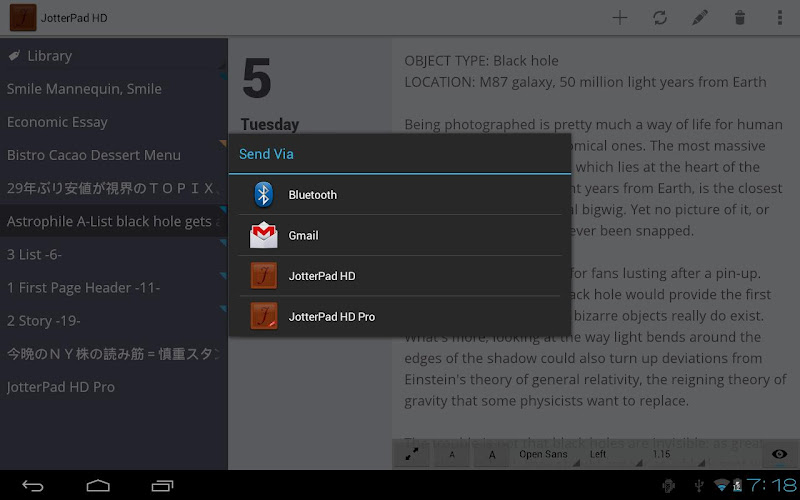Open the 1.15 line spacing dropdown
The height and width of the screenshot is (500, 800).
tap(676, 454)
